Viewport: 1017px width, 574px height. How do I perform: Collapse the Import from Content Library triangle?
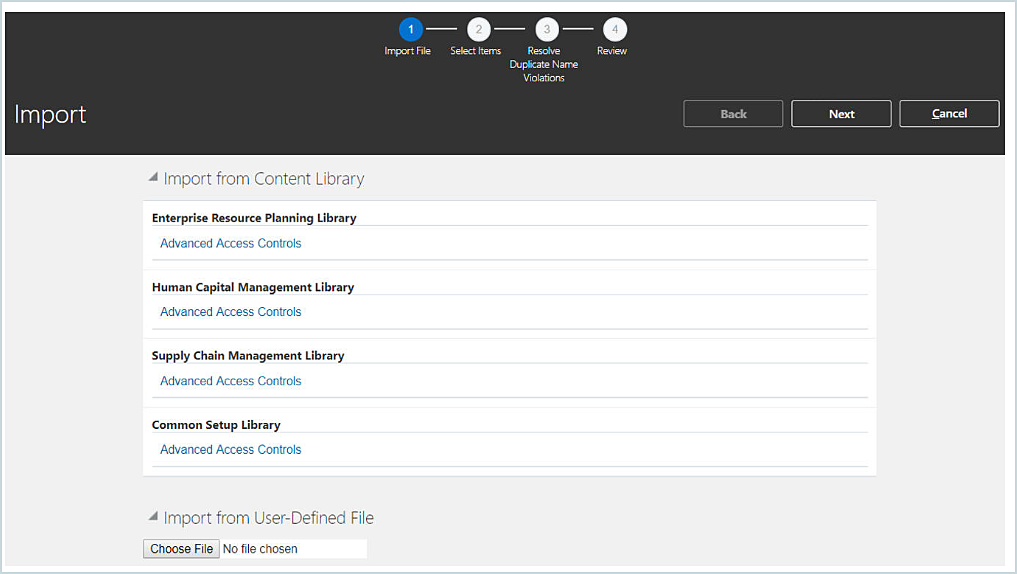pyautogui.click(x=153, y=178)
